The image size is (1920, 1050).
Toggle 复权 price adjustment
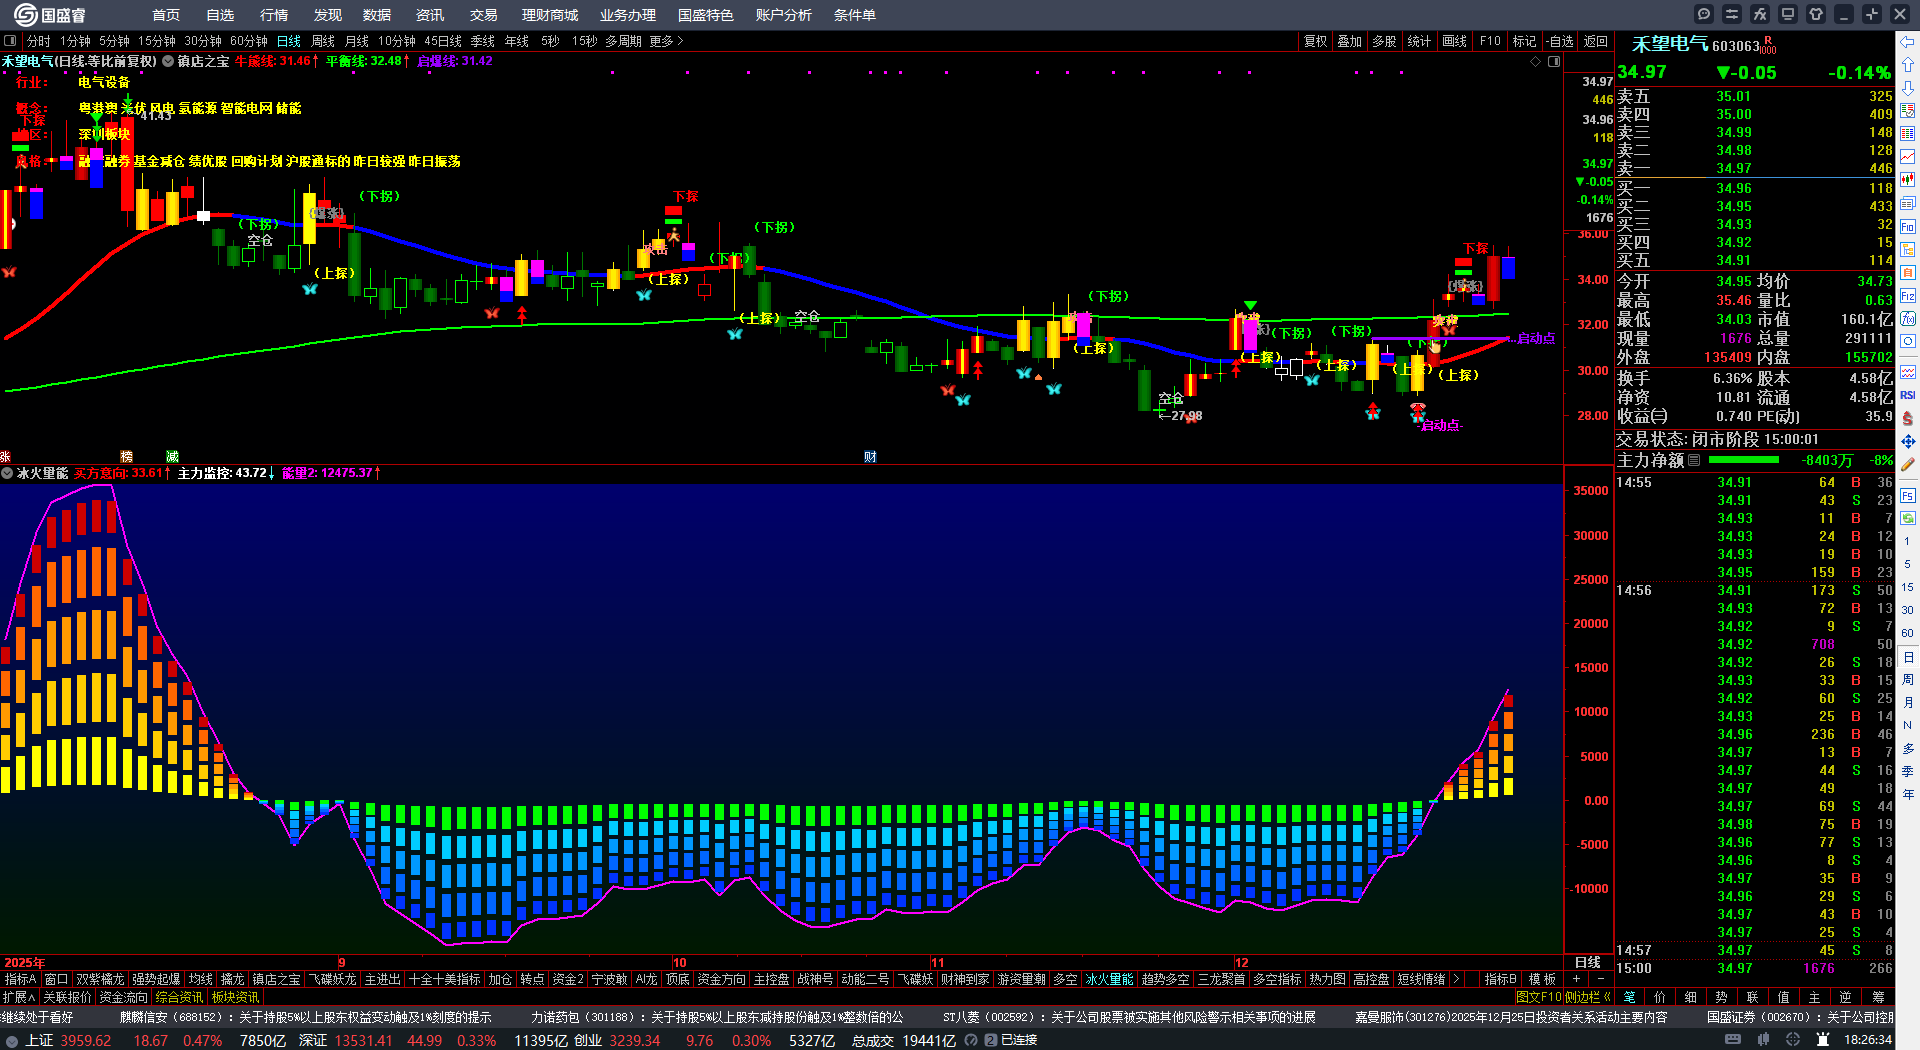pos(1315,41)
